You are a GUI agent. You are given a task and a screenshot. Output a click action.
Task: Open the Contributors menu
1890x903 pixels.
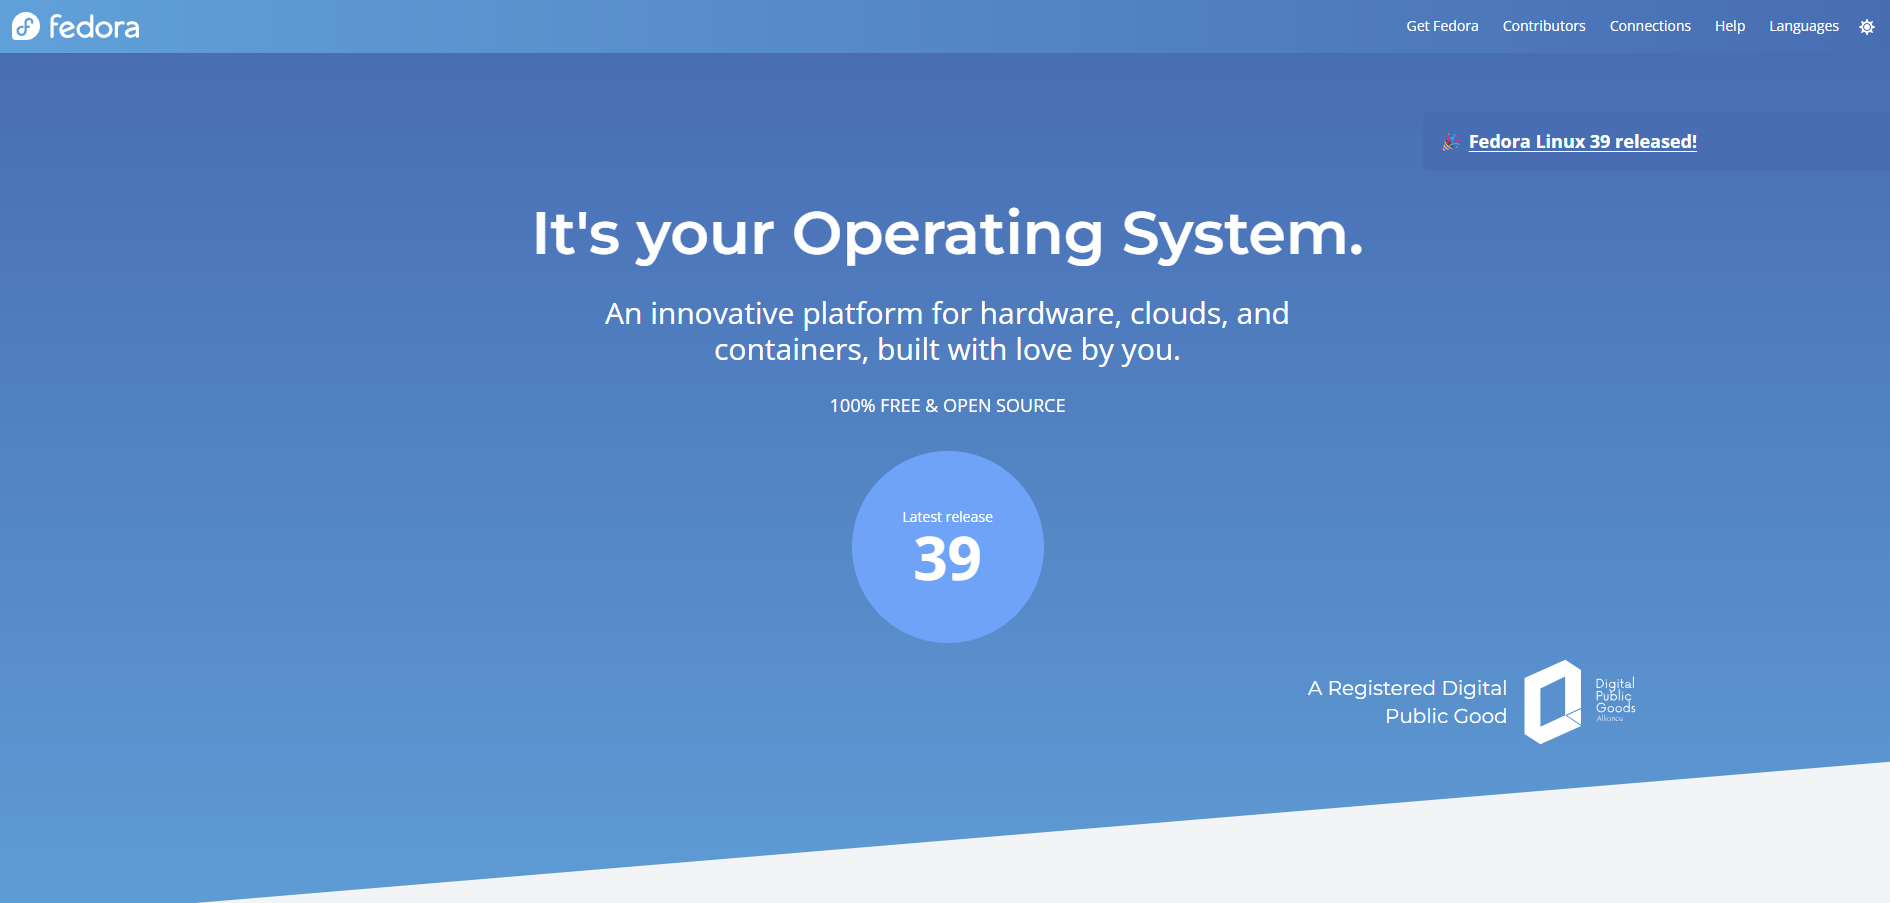click(1544, 26)
